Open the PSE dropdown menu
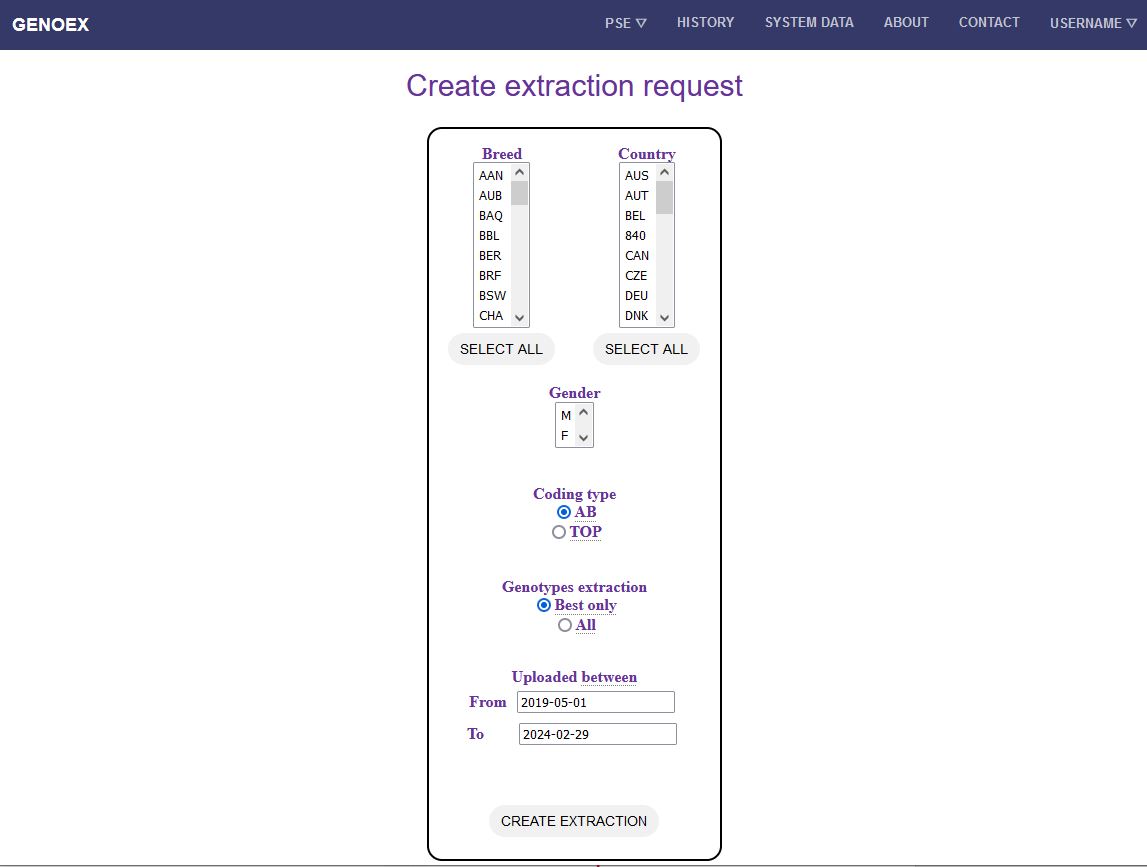 click(x=625, y=23)
